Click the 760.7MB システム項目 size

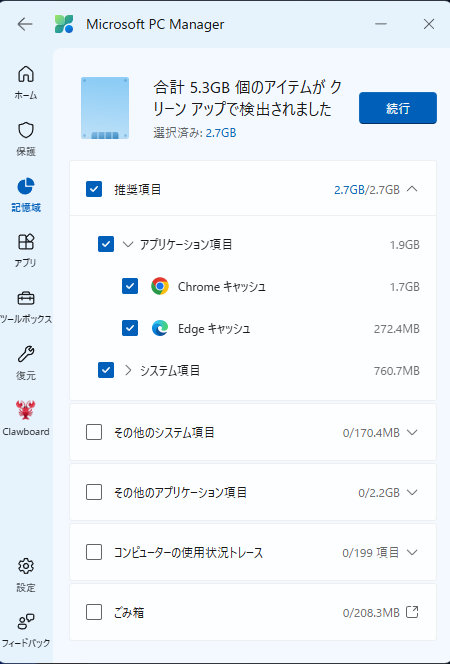tap(397, 371)
